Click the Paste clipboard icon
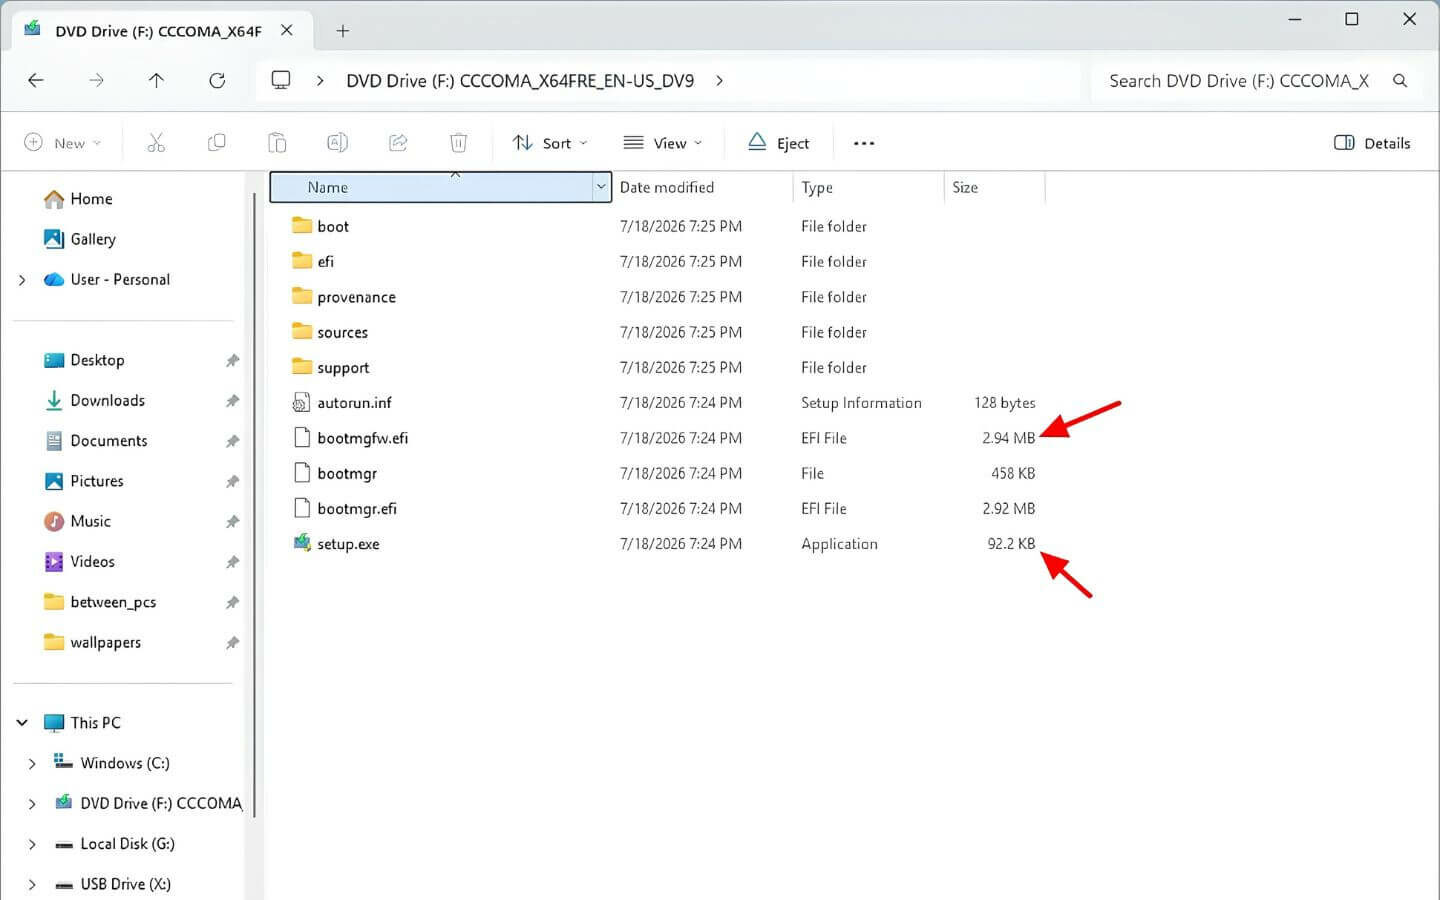This screenshot has width=1440, height=900. pyautogui.click(x=277, y=143)
